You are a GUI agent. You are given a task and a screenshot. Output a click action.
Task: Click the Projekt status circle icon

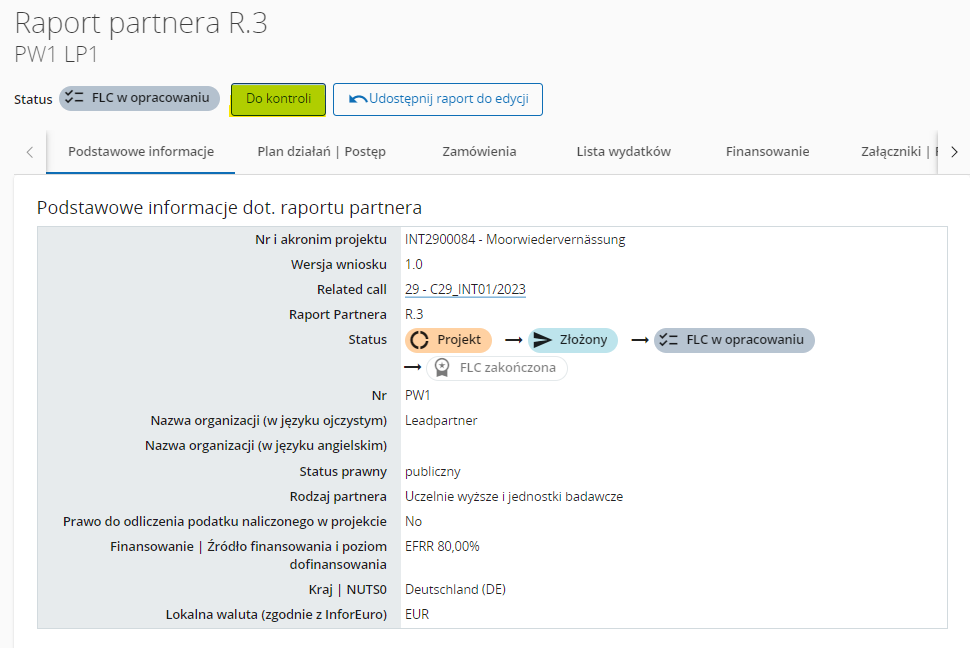tap(420, 340)
